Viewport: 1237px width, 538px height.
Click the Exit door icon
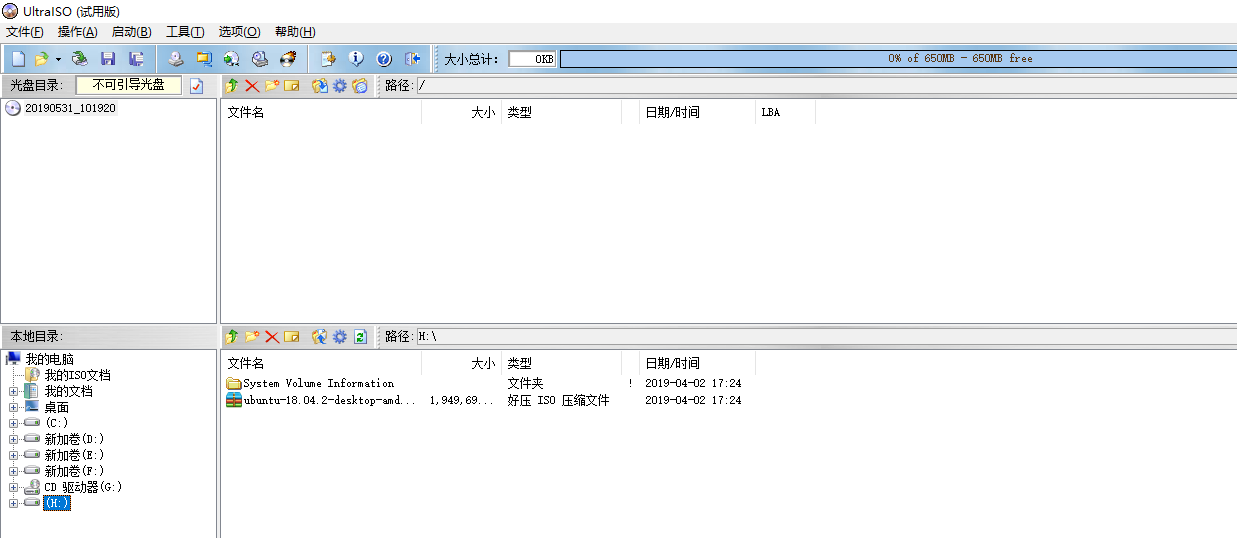click(x=411, y=59)
